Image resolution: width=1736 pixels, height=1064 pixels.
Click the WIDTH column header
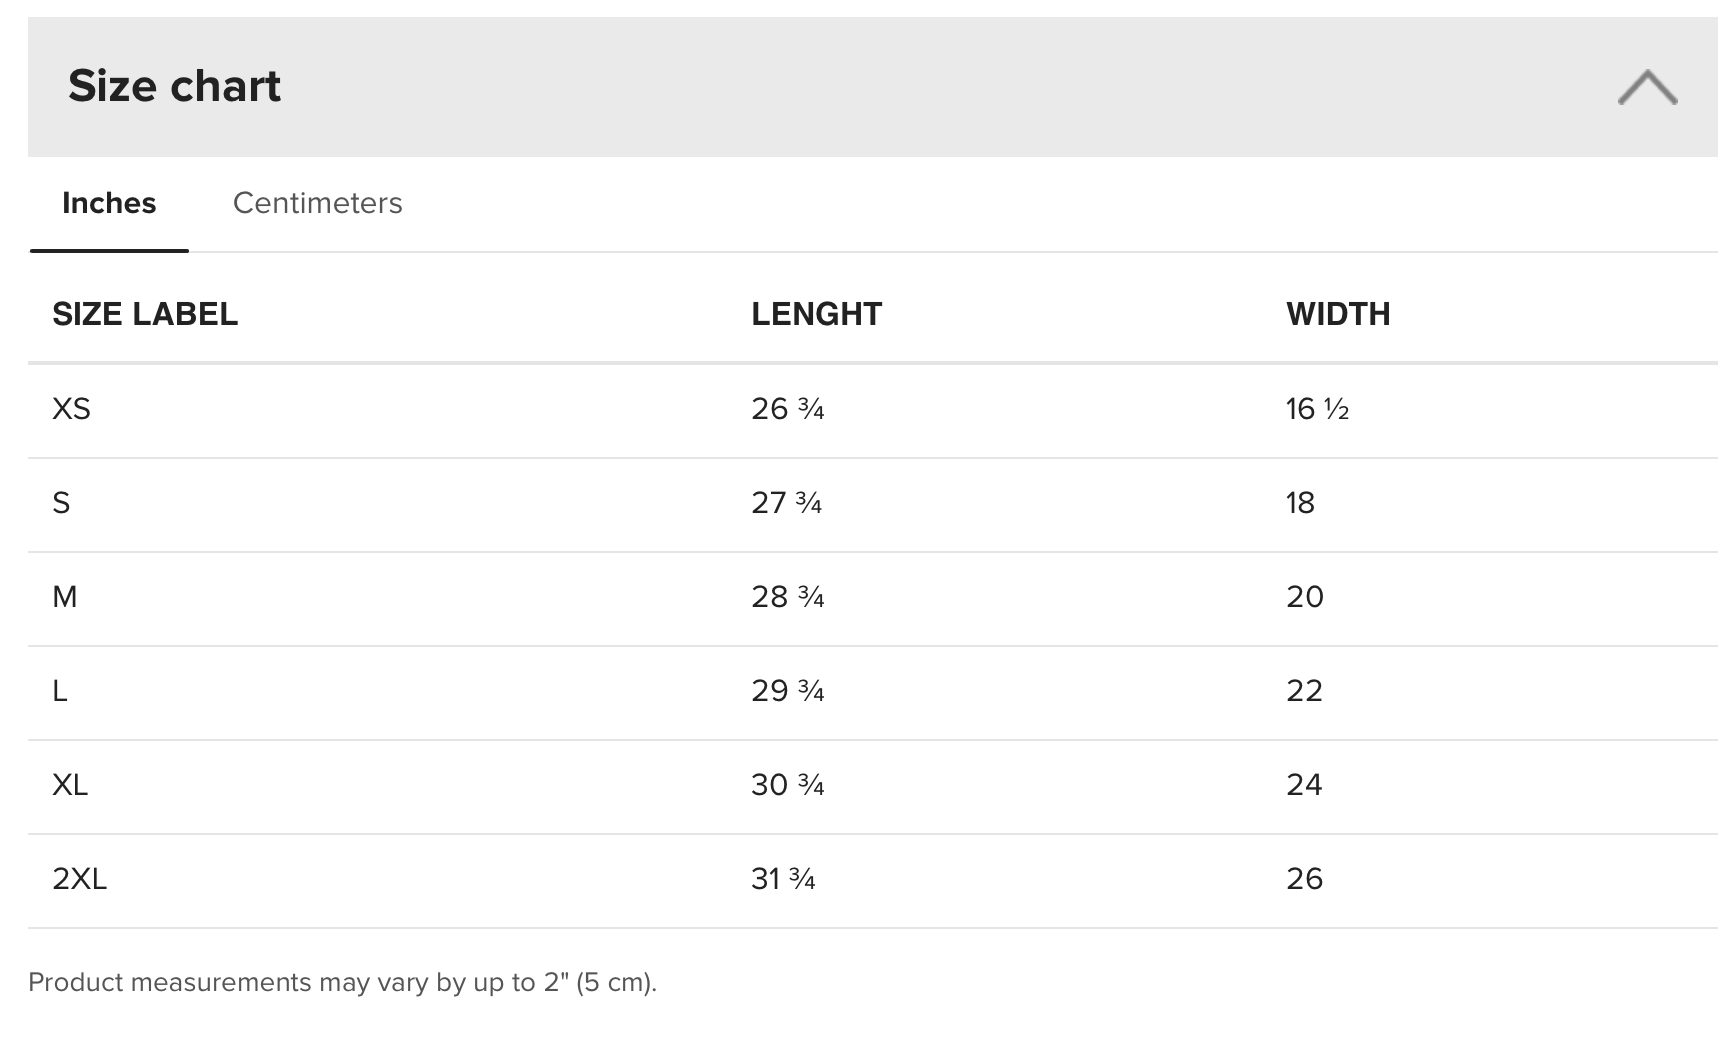(1338, 314)
